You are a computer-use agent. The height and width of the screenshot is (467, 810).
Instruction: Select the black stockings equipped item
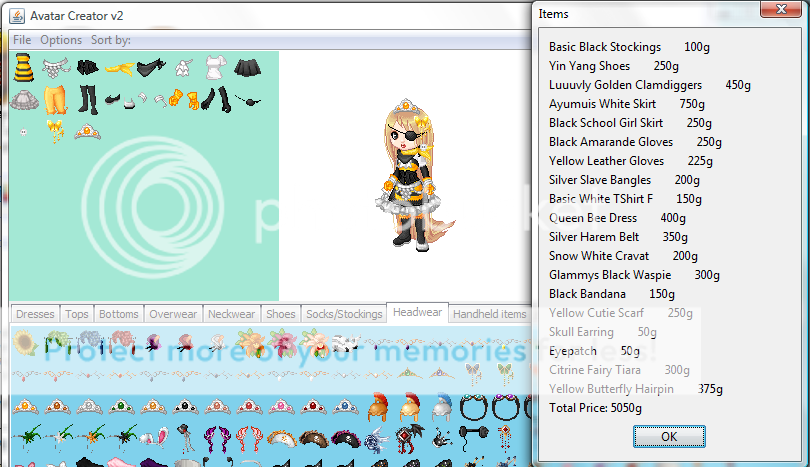88,99
